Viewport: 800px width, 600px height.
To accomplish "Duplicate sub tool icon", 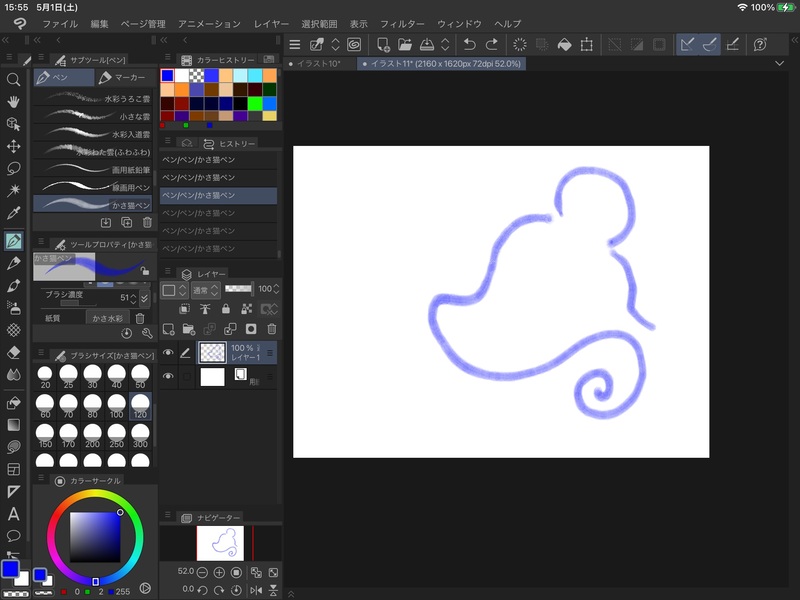I will 127,222.
